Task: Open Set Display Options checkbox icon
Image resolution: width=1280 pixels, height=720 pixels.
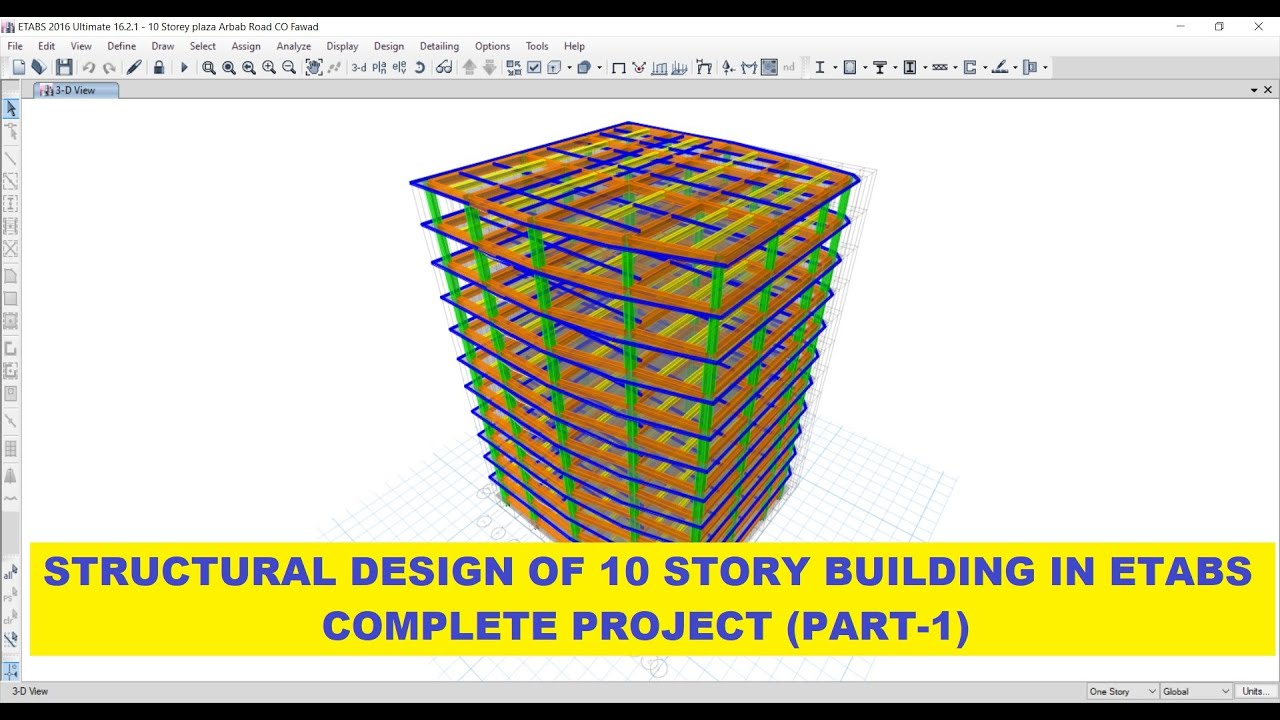Action: pos(534,67)
